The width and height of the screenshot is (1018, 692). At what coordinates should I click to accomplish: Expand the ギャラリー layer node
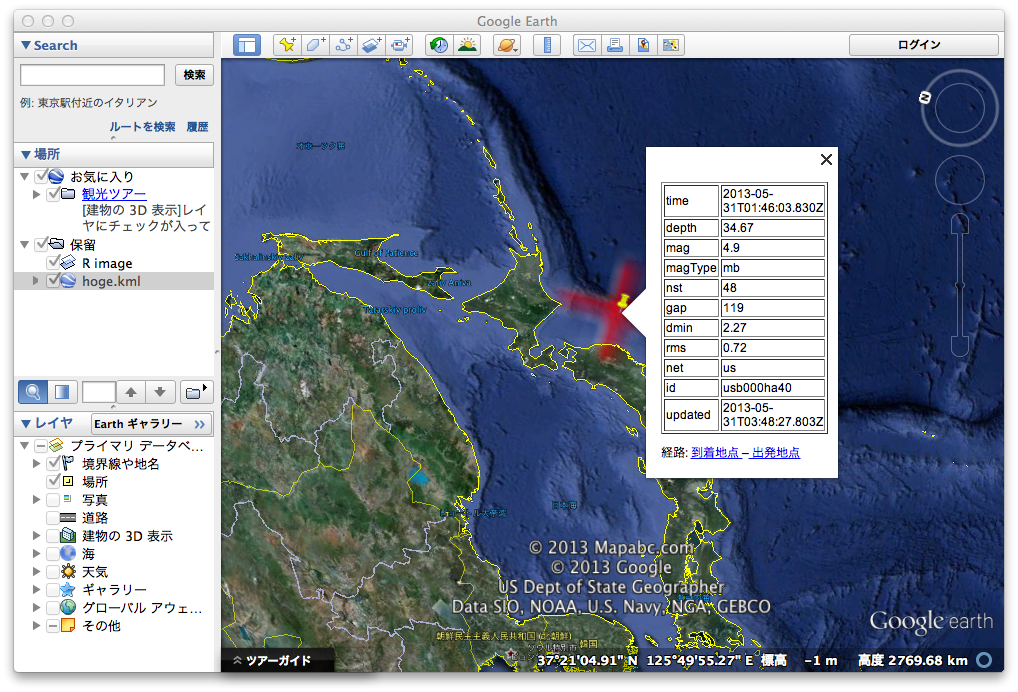(x=36, y=589)
